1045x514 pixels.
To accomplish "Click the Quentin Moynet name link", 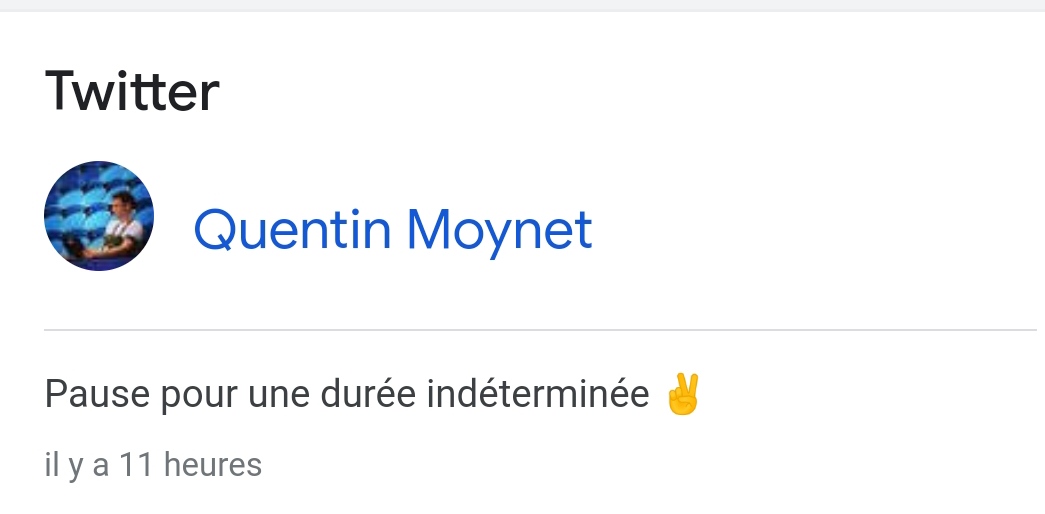I will coord(392,229).
